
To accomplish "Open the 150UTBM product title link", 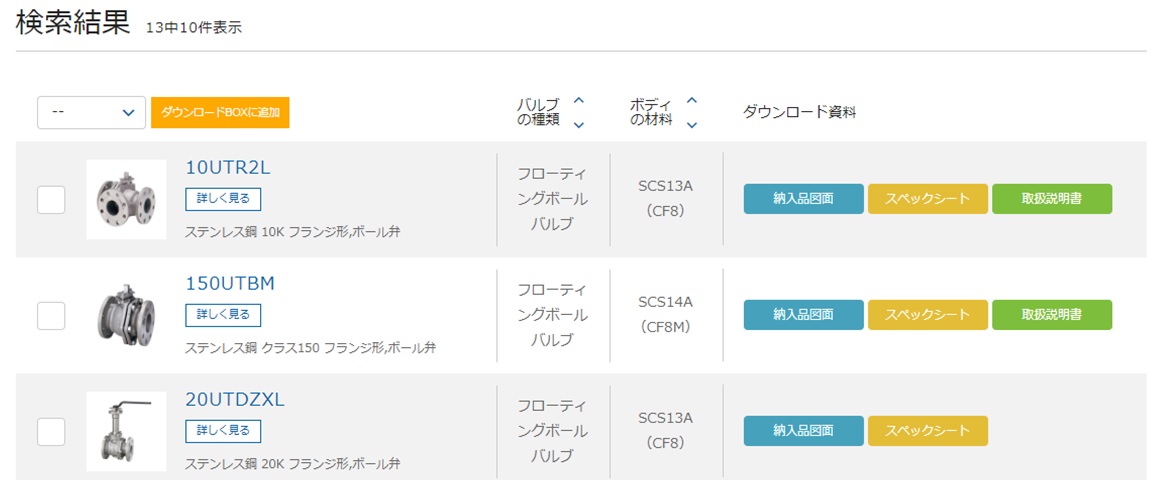I will pyautogui.click(x=230, y=284).
